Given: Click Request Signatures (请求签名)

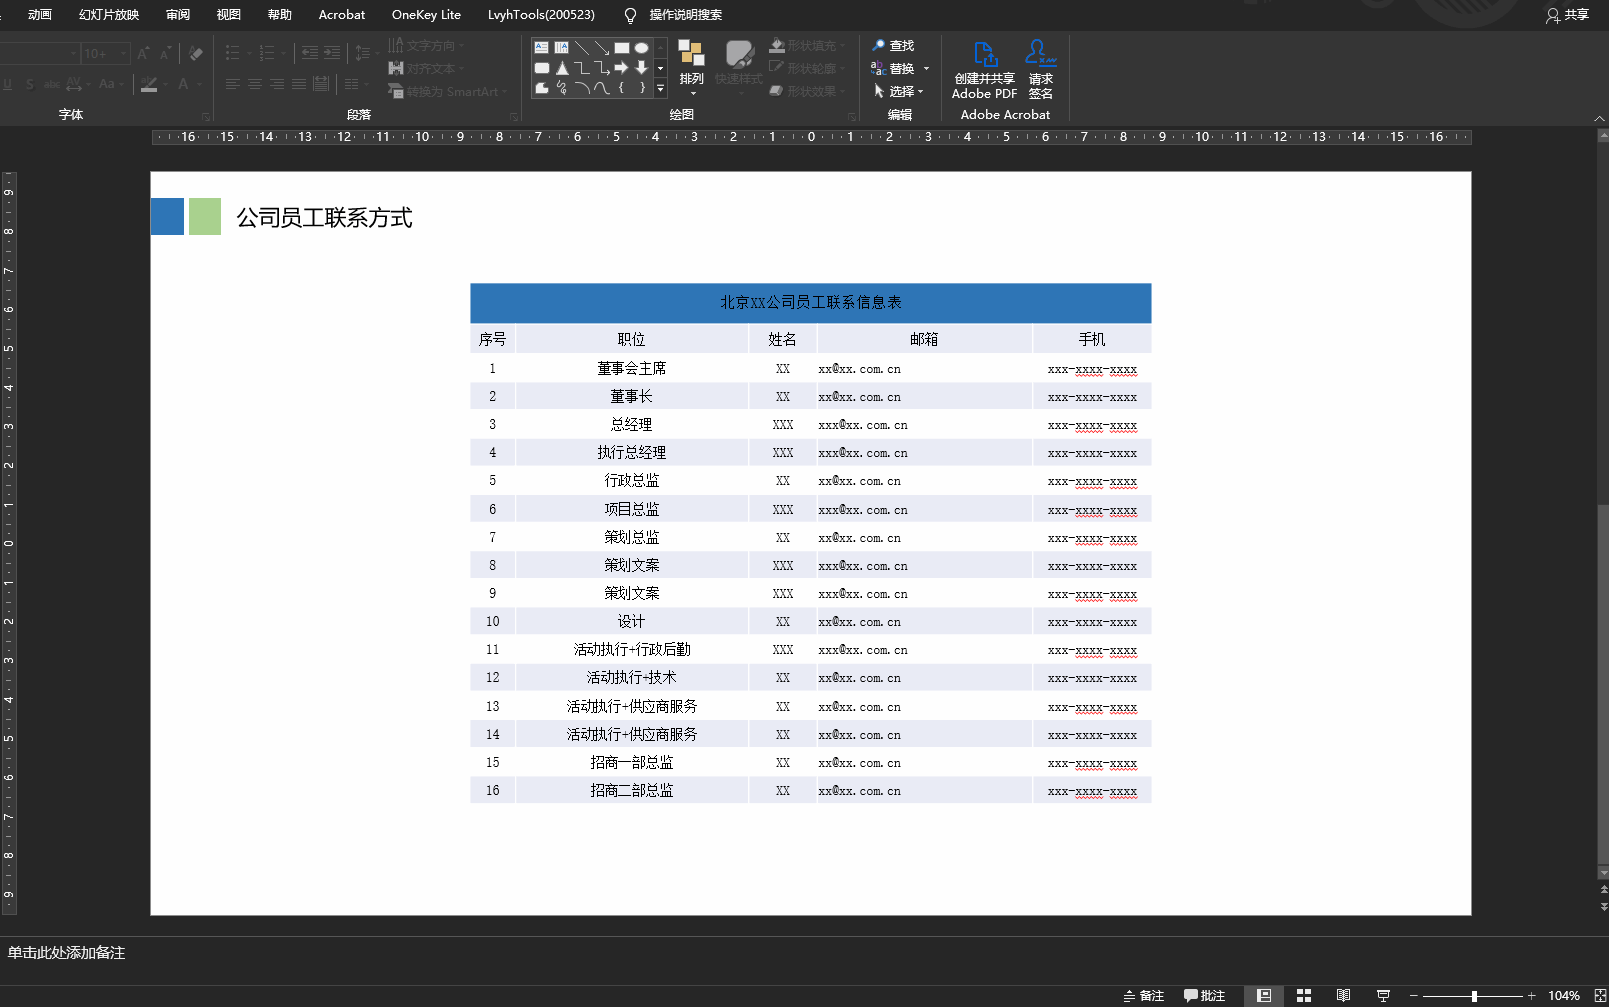Looking at the screenshot, I should pyautogui.click(x=1041, y=70).
